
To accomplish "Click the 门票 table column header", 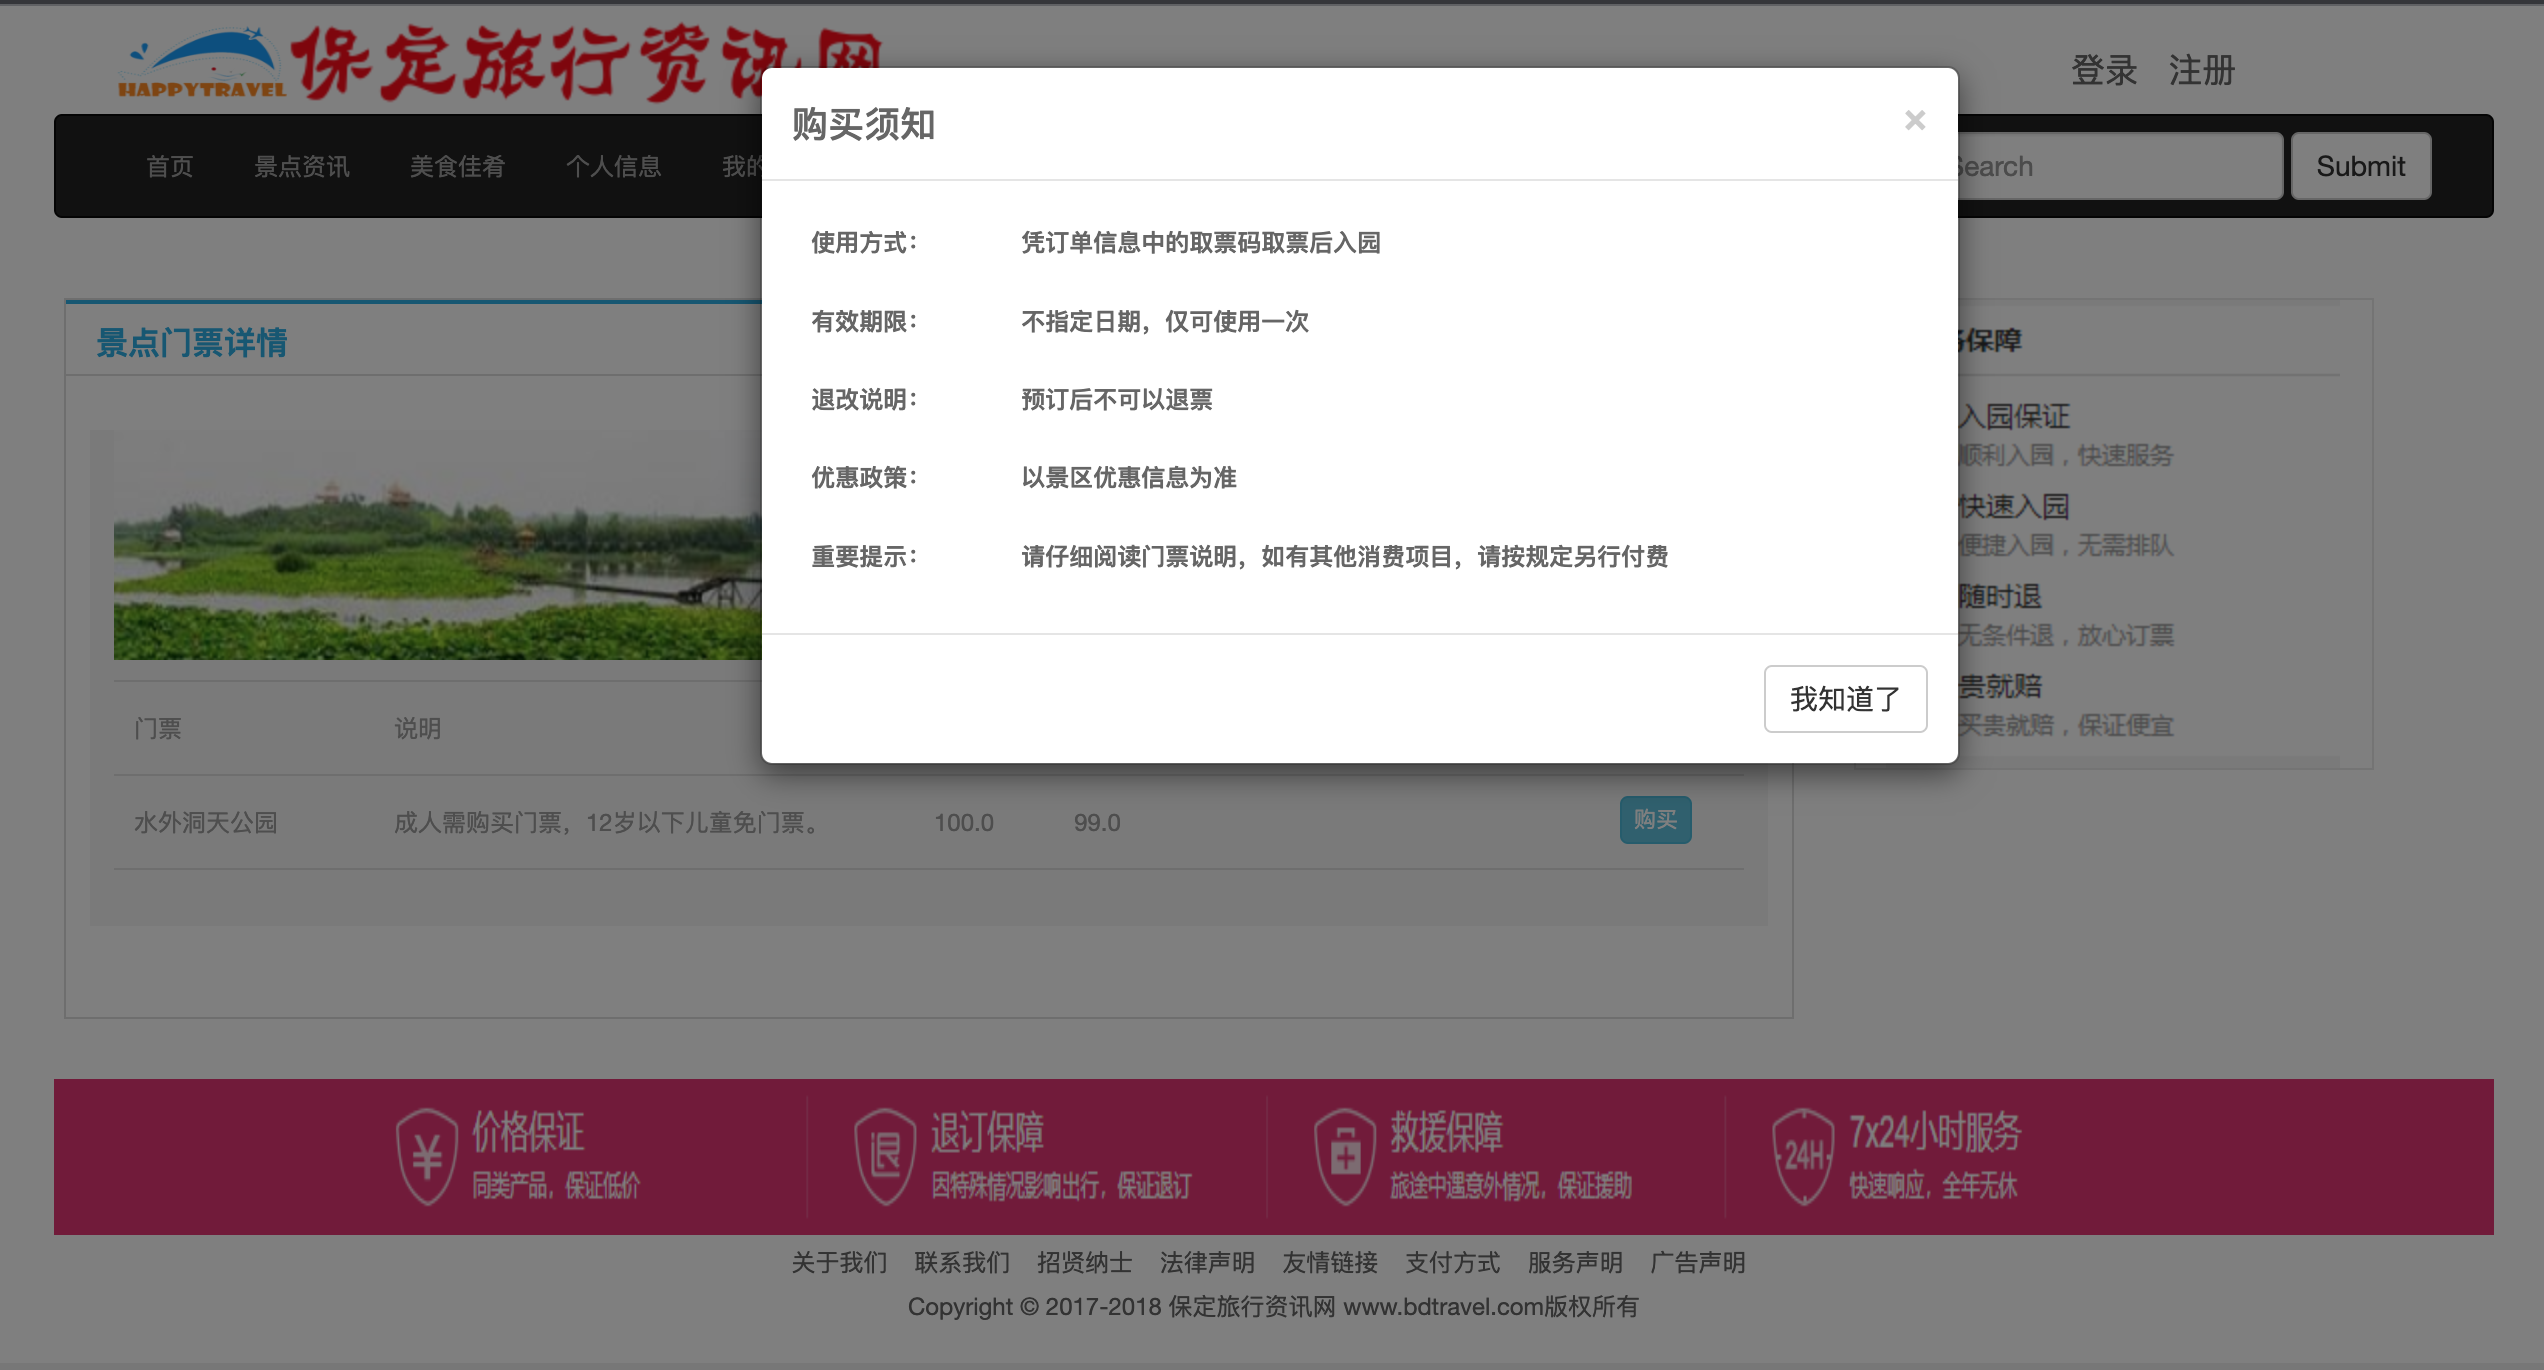I will (158, 728).
